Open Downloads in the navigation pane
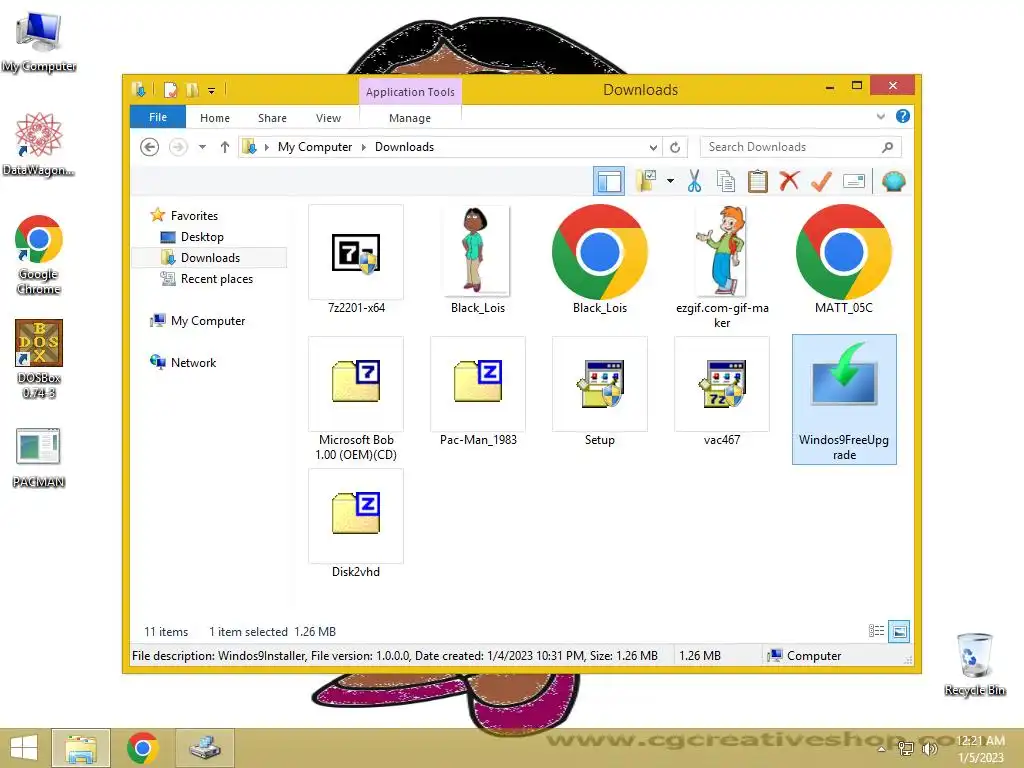Screen dimensions: 1024x768 click(x=210, y=257)
